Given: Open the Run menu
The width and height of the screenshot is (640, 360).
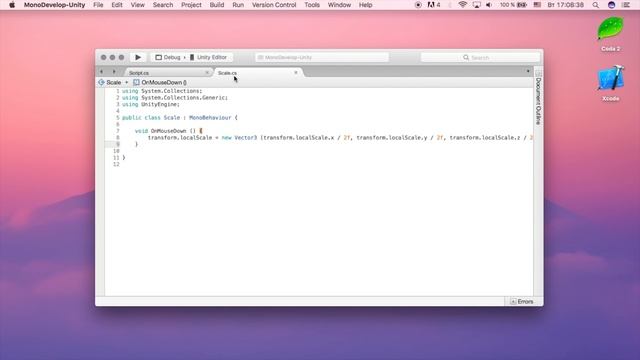Looking at the screenshot, I should (238, 5).
